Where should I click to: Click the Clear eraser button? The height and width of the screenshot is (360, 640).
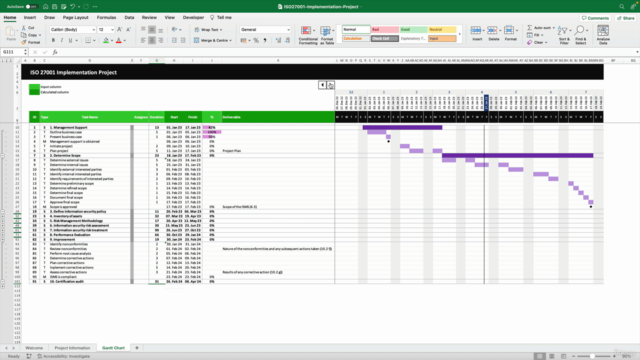pyautogui.click(x=536, y=42)
